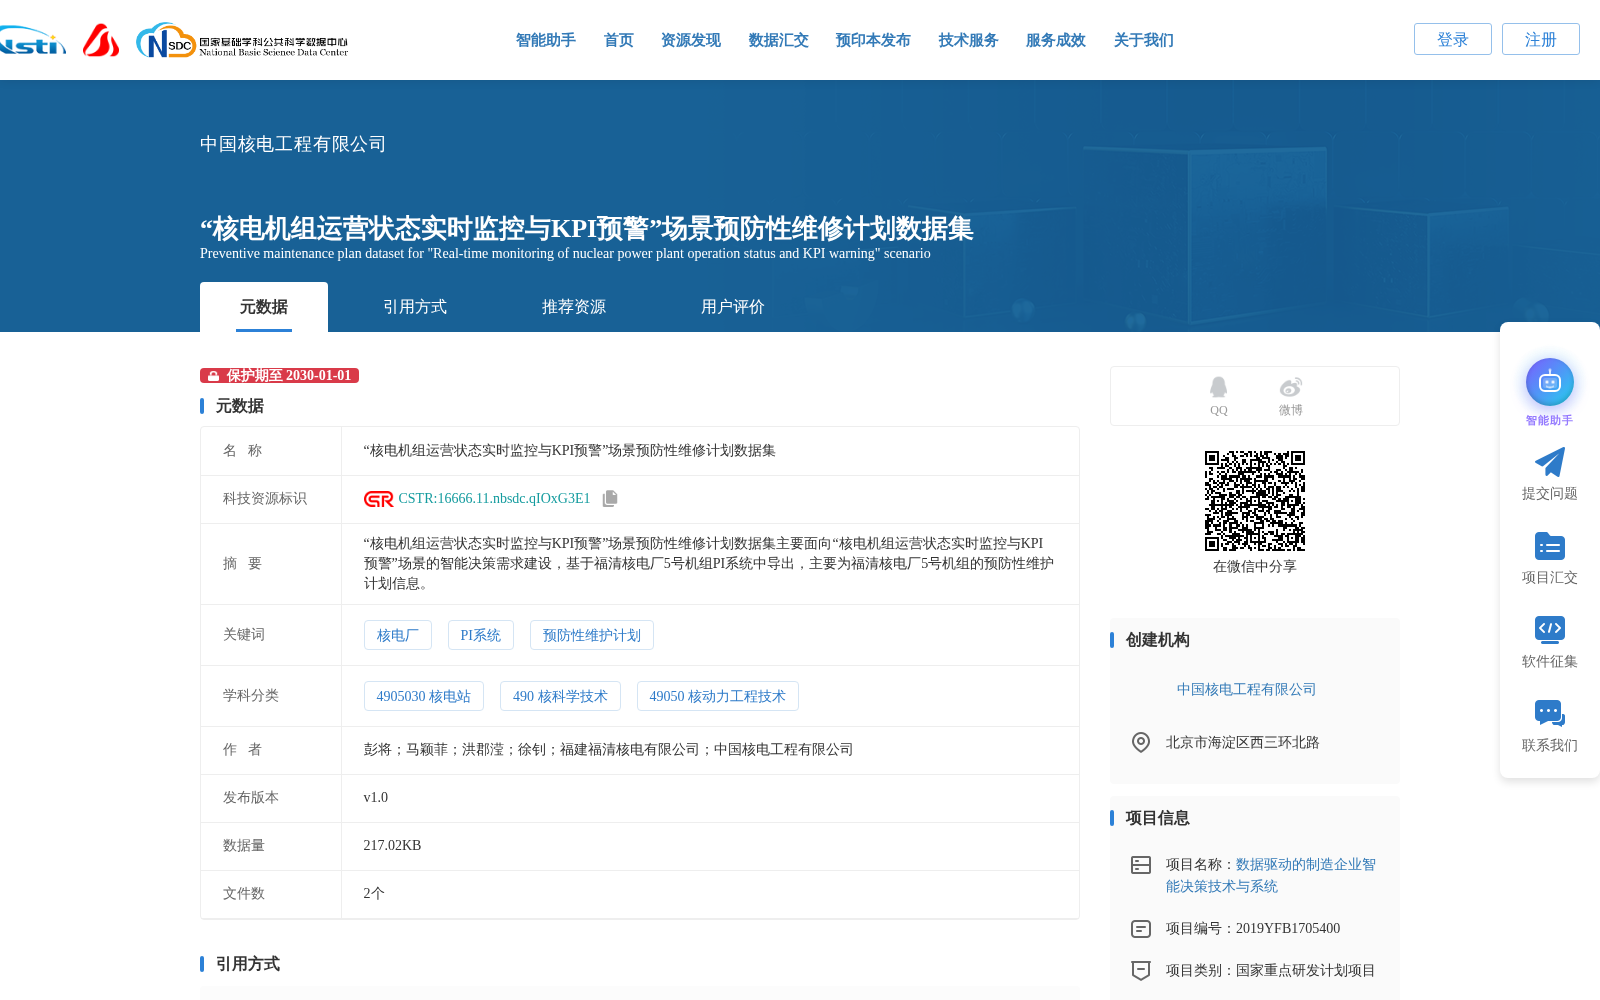Open 资源发现 menu item
Image resolution: width=1600 pixels, height=1000 pixels.
(x=691, y=40)
